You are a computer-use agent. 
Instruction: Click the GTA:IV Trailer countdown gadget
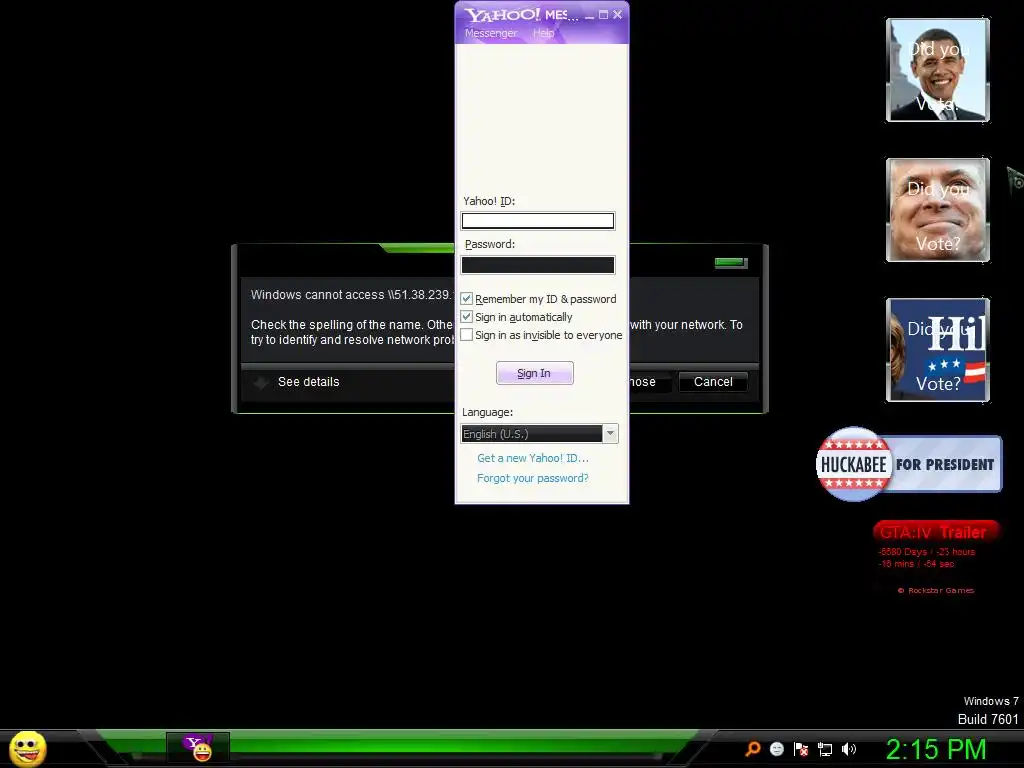click(x=935, y=558)
